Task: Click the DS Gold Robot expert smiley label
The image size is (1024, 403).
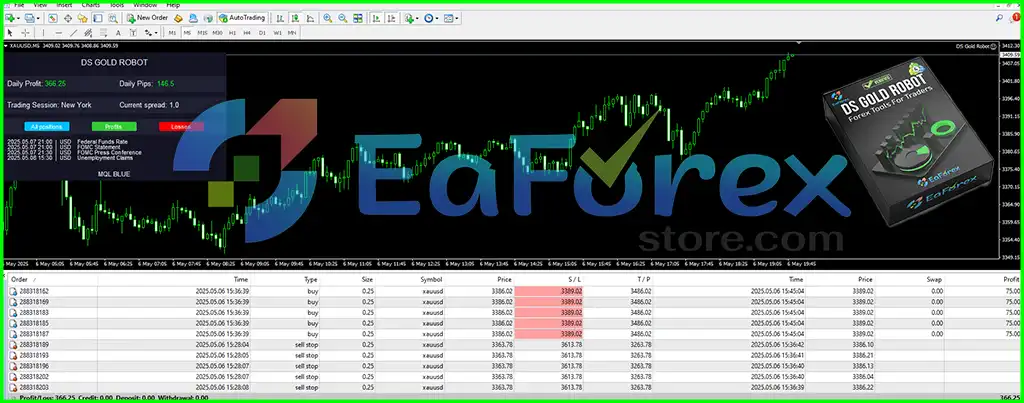Action: tap(976, 46)
